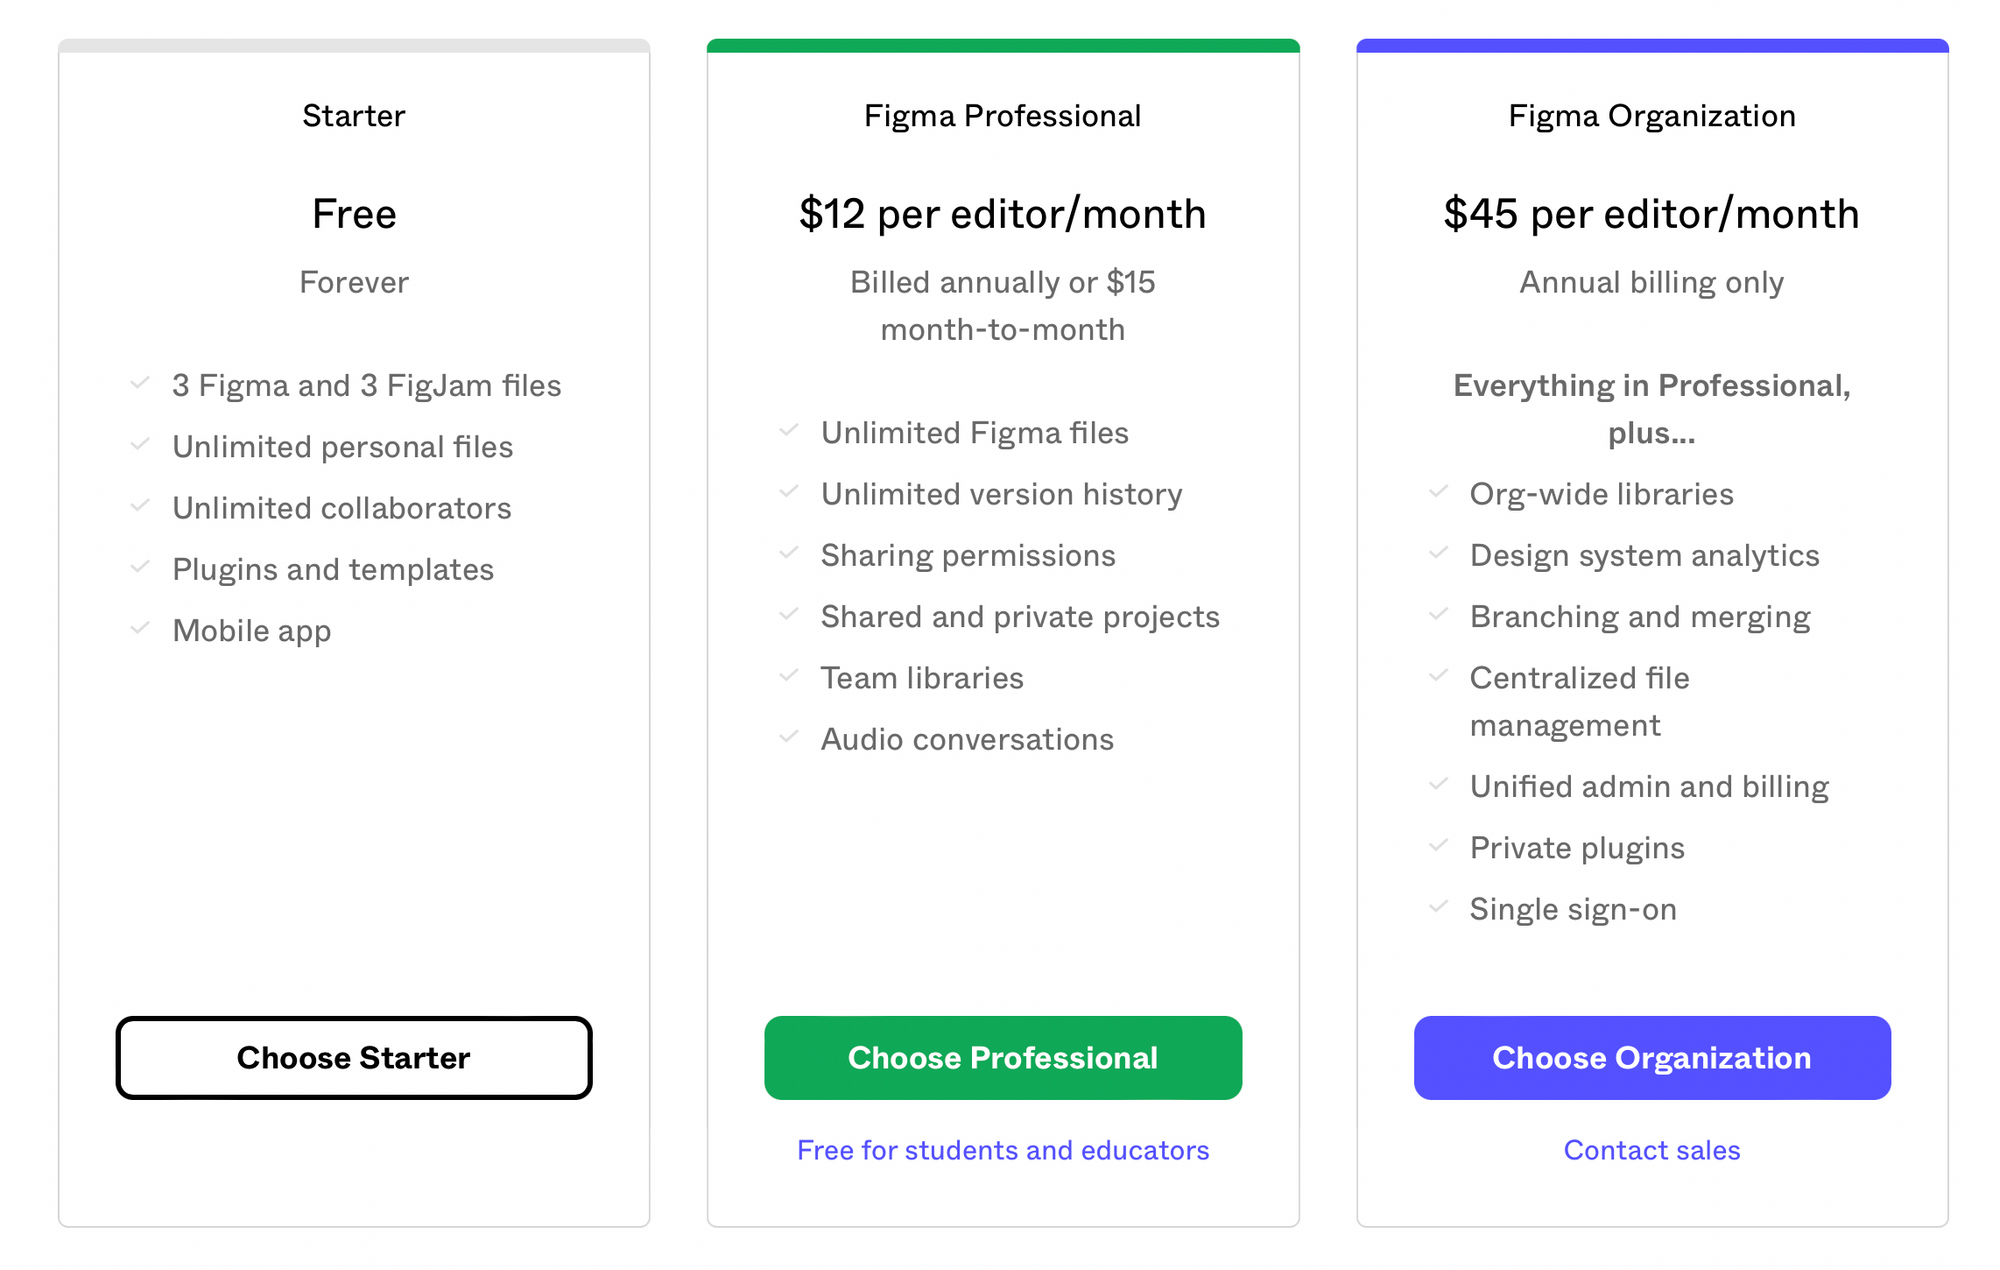The width and height of the screenshot is (2000, 1270).
Task: Click checkmark next to Single sign-on
Action: (x=1438, y=907)
